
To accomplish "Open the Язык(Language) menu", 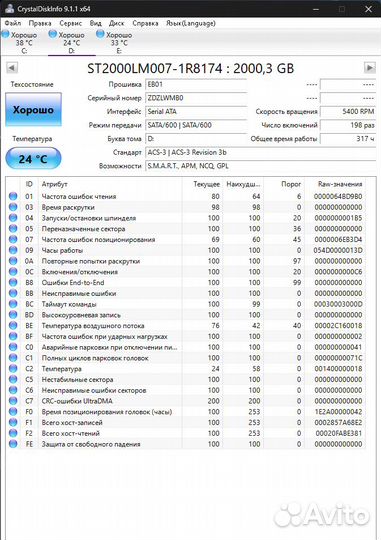I will 190,23.
